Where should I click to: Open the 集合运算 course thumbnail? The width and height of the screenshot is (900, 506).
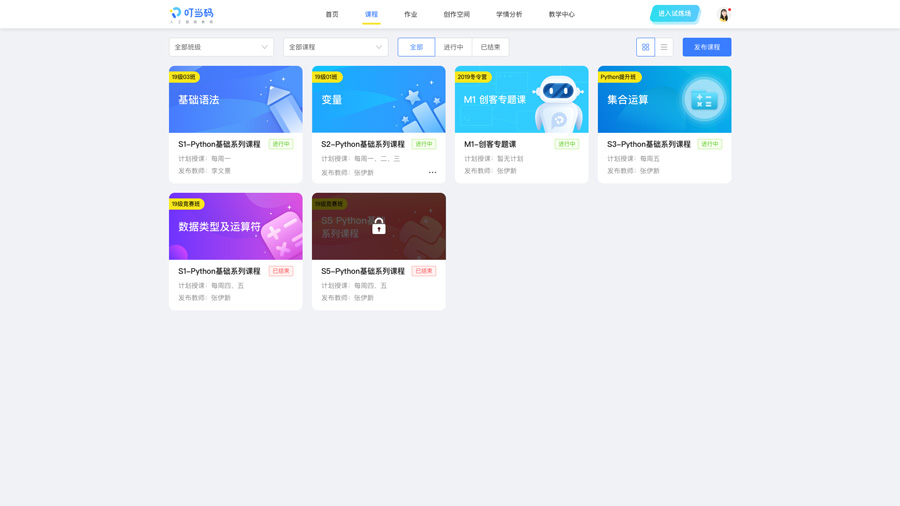coord(664,99)
